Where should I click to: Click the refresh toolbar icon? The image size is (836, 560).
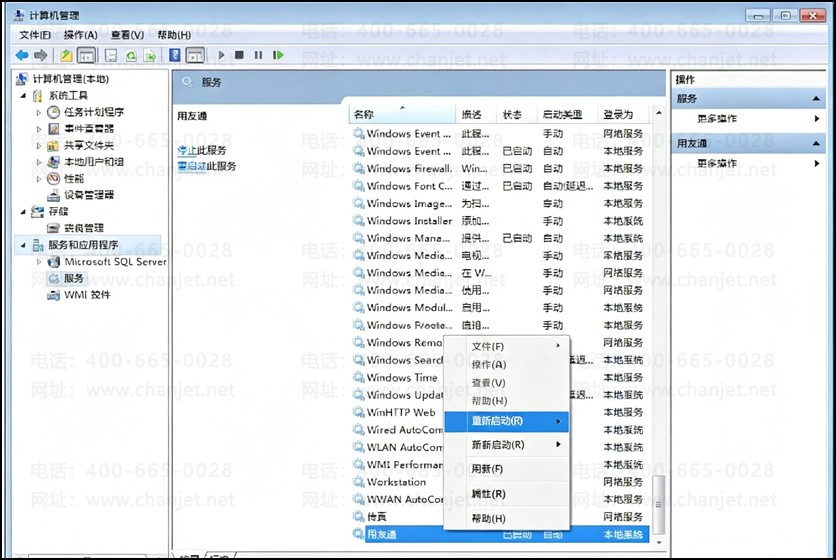131,55
